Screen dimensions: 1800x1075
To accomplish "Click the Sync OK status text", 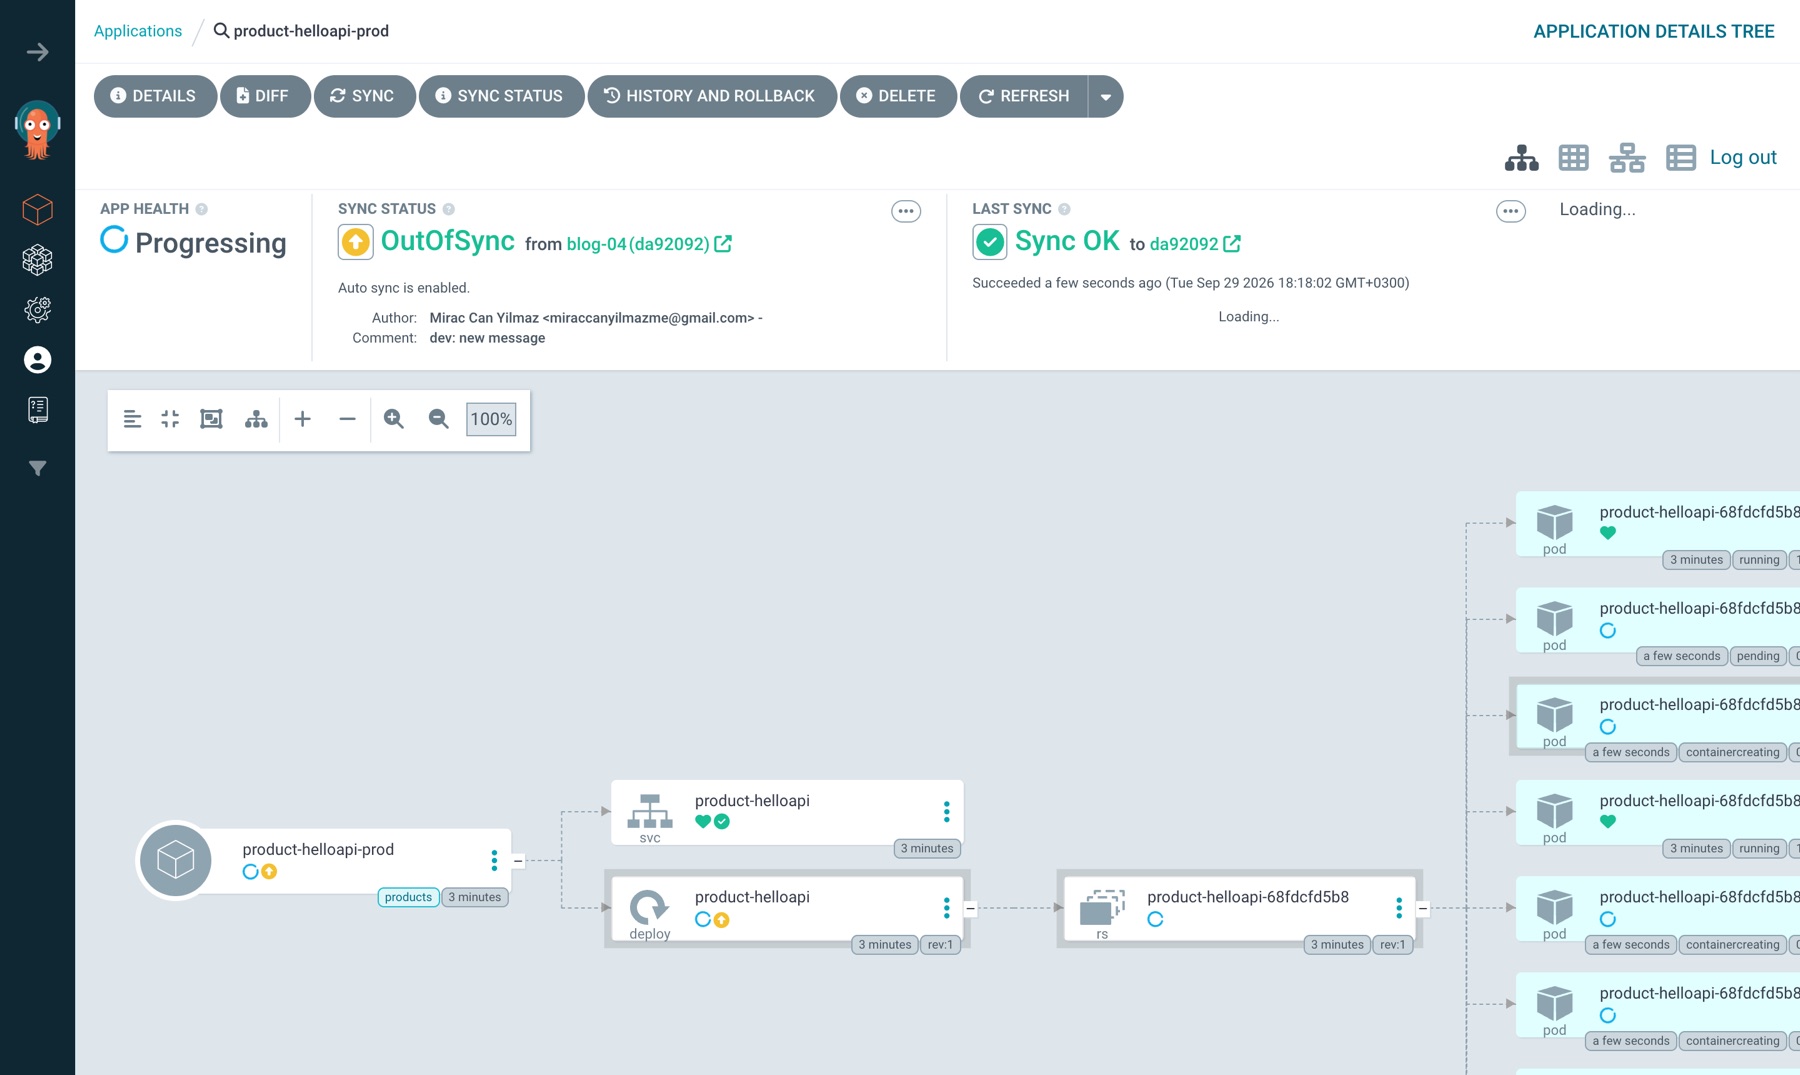I will [1067, 241].
